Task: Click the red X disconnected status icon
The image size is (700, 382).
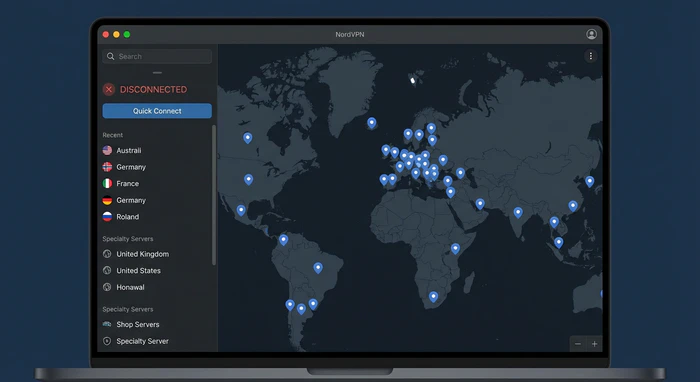Action: tap(108, 89)
